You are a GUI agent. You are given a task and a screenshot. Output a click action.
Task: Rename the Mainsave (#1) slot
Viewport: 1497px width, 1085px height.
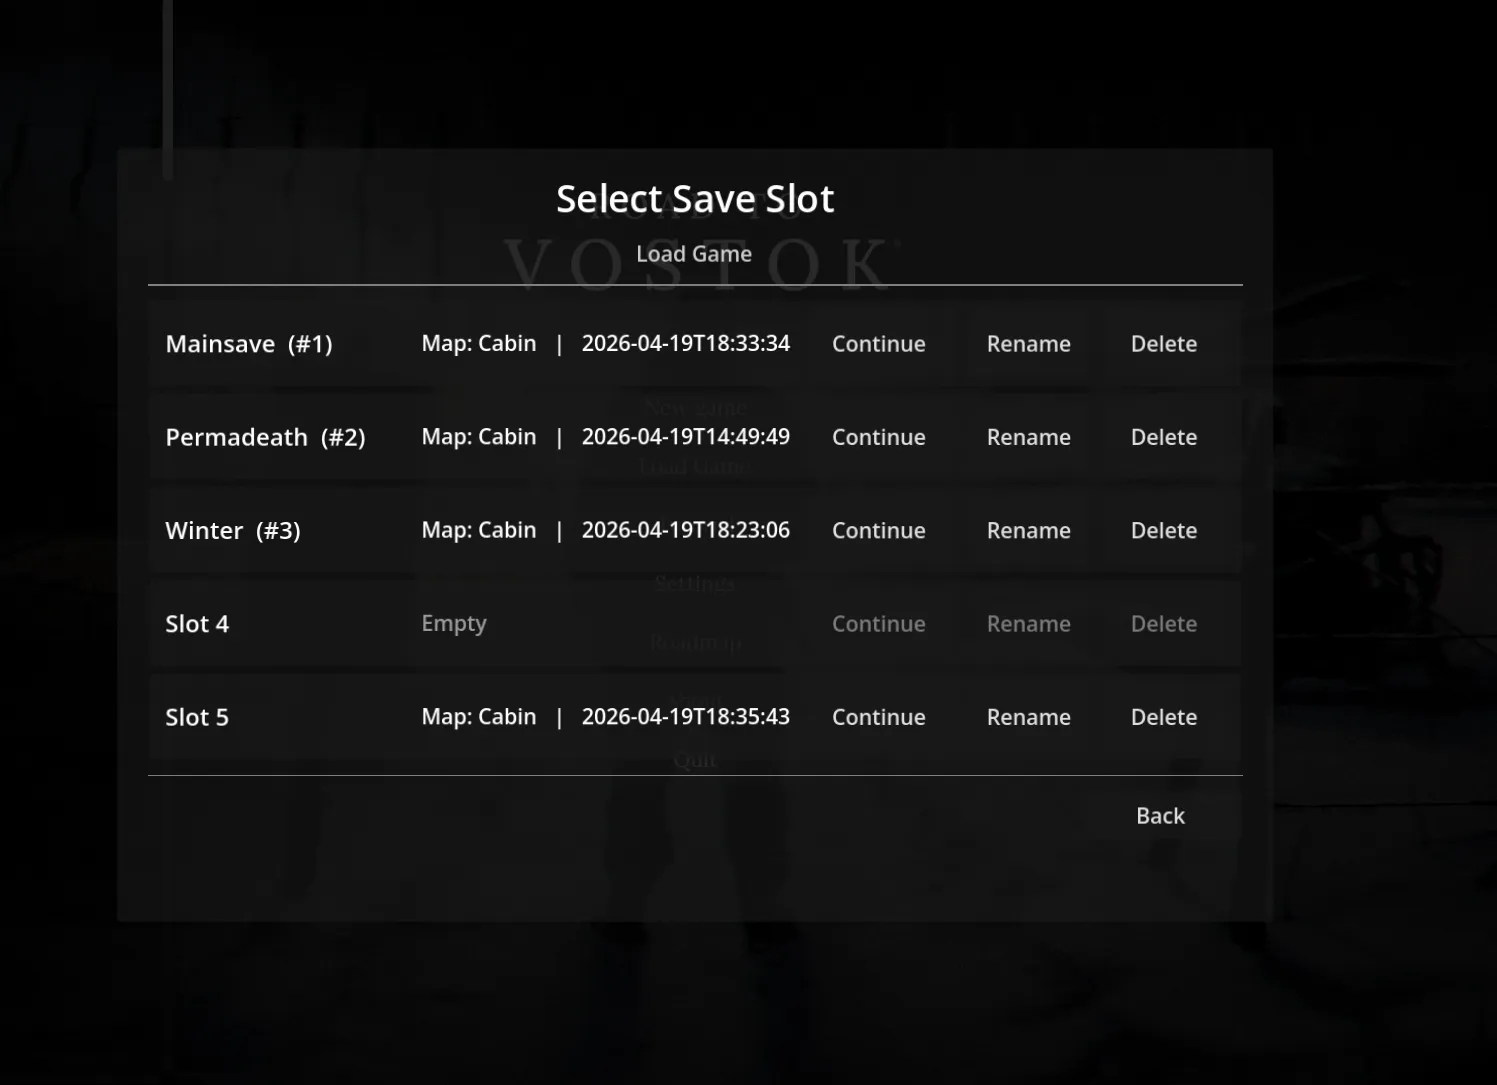coord(1028,344)
